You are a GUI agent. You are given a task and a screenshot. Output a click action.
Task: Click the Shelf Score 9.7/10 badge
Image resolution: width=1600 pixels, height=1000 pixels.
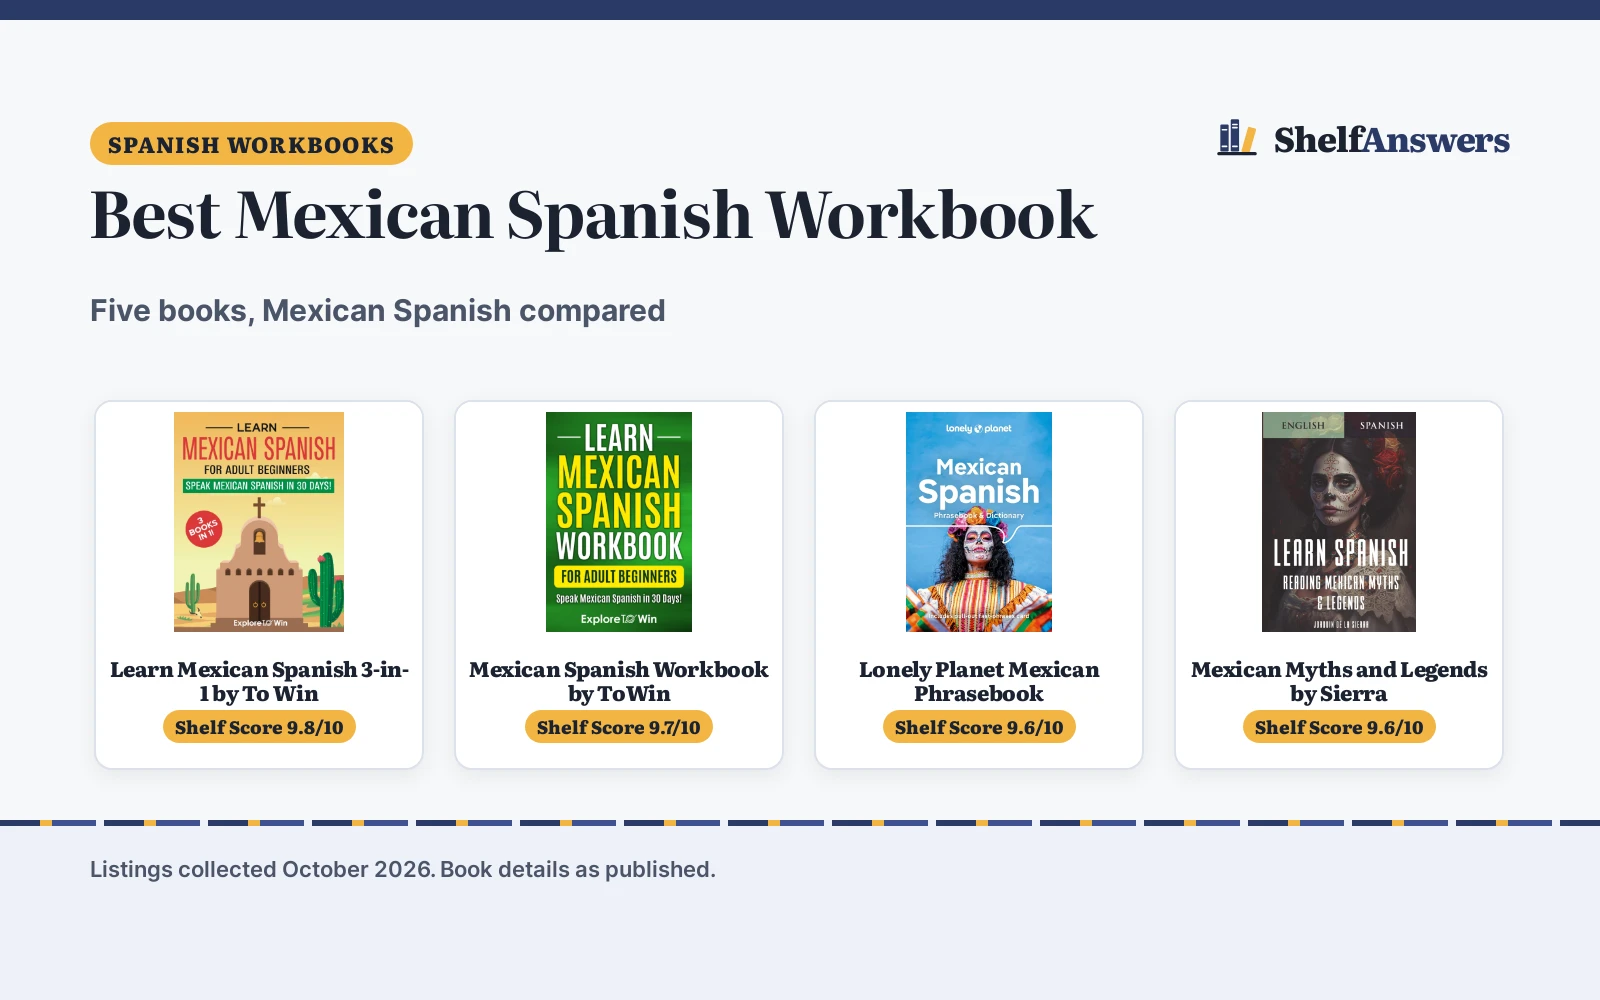[619, 727]
